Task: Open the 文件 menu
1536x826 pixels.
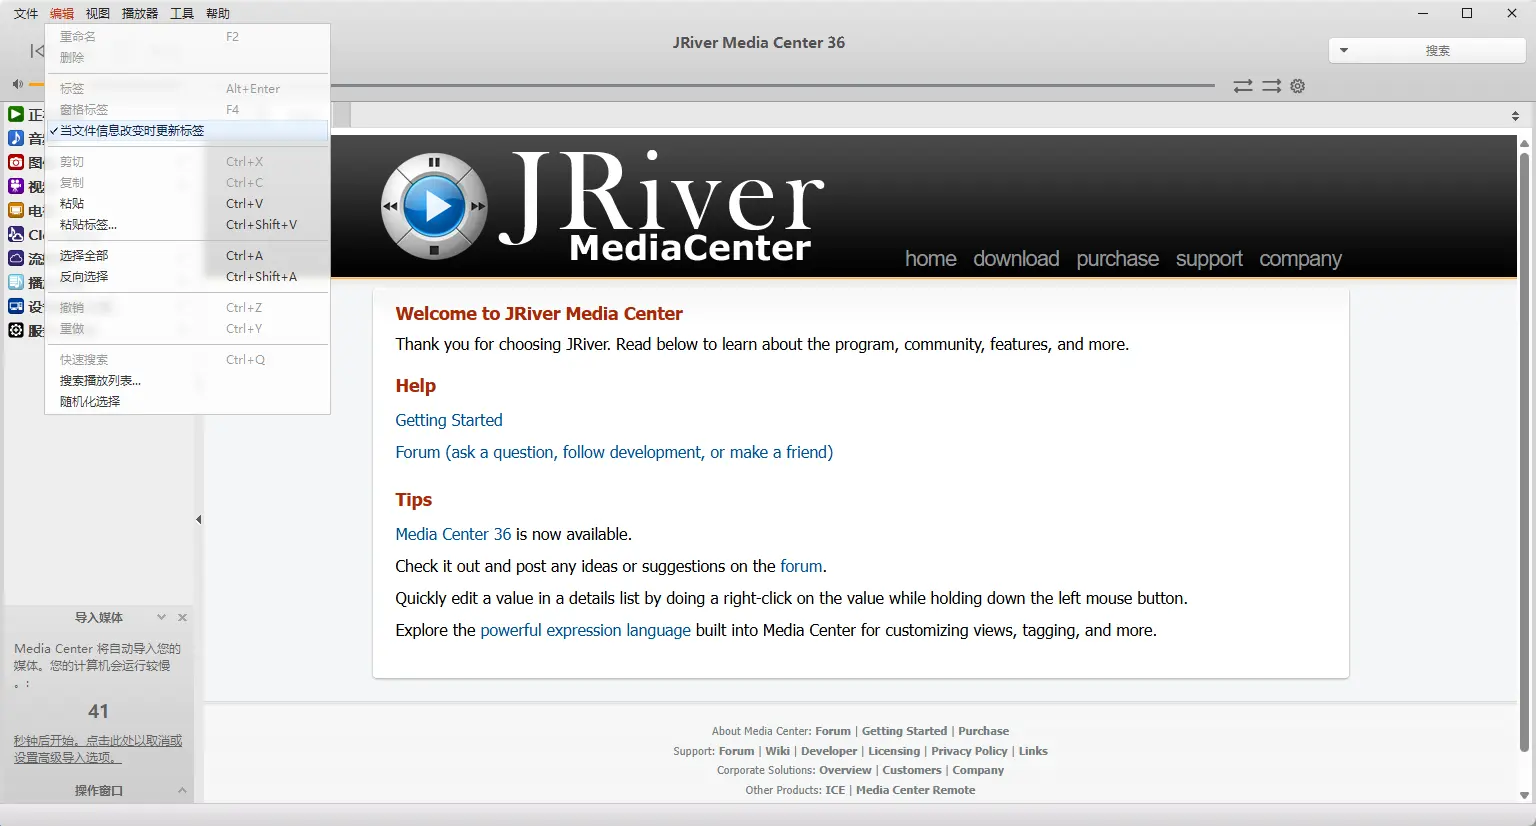Action: [26, 13]
